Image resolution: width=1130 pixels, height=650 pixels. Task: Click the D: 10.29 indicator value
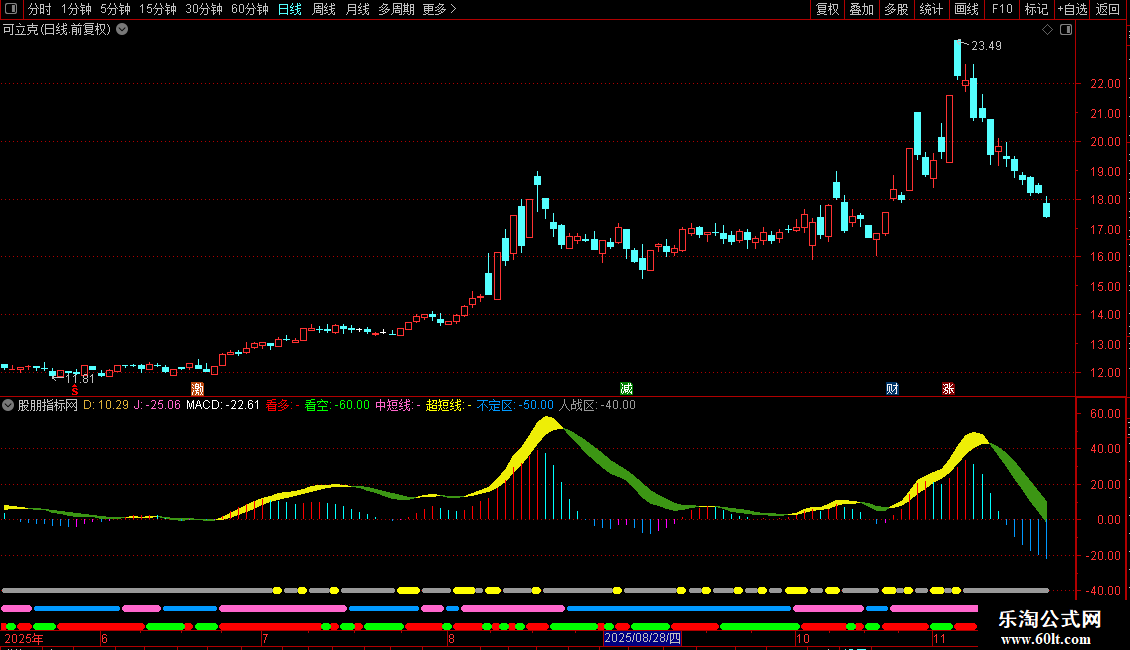(106, 406)
